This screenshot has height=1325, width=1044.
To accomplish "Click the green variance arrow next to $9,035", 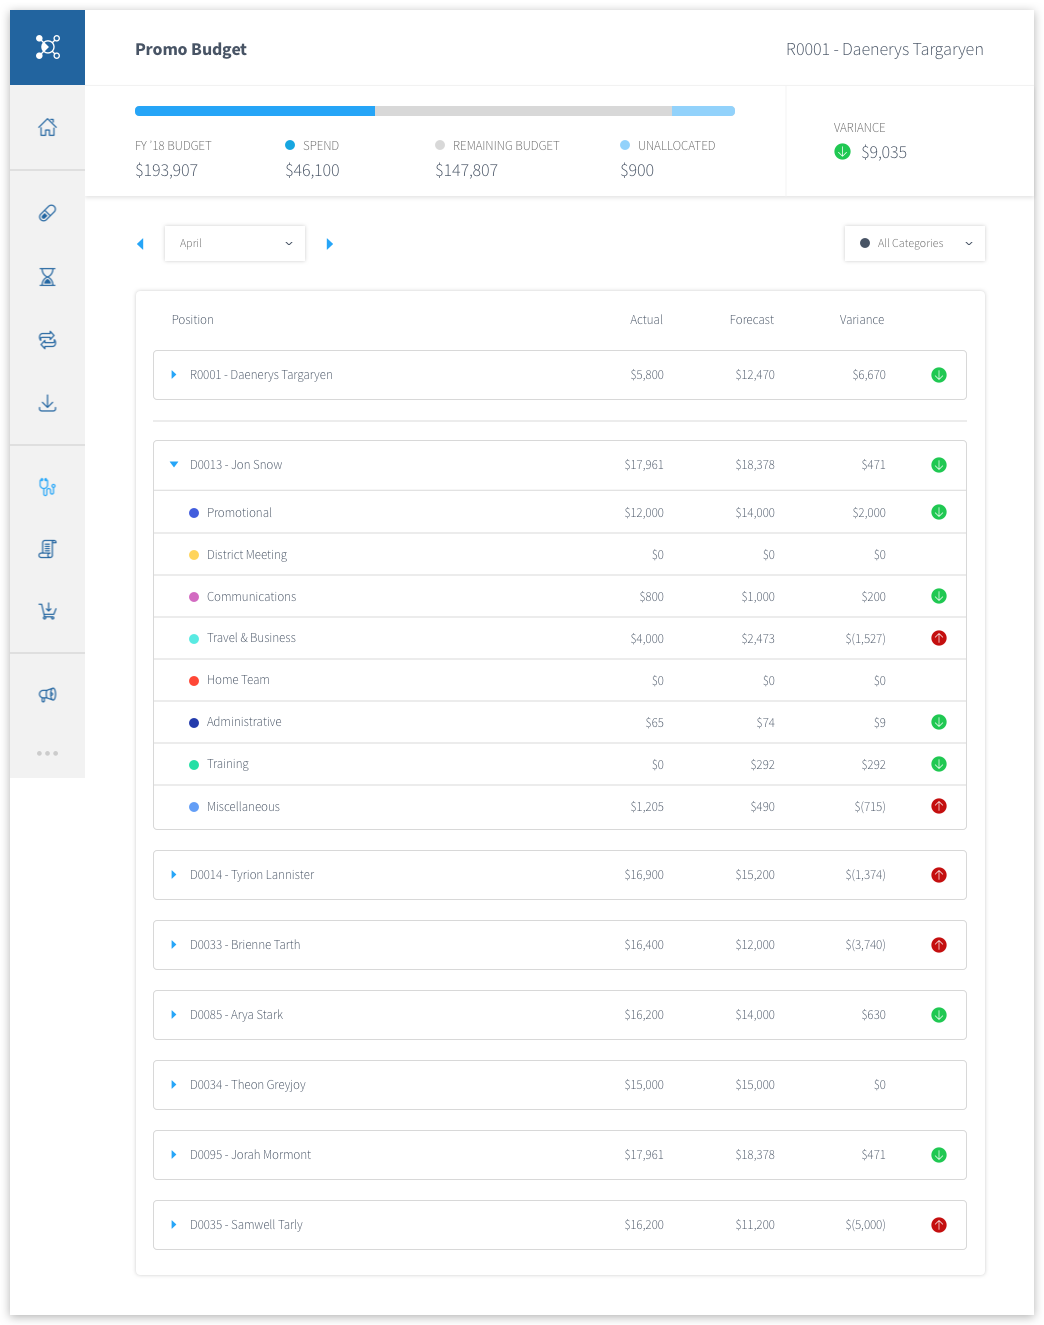I will point(842,152).
